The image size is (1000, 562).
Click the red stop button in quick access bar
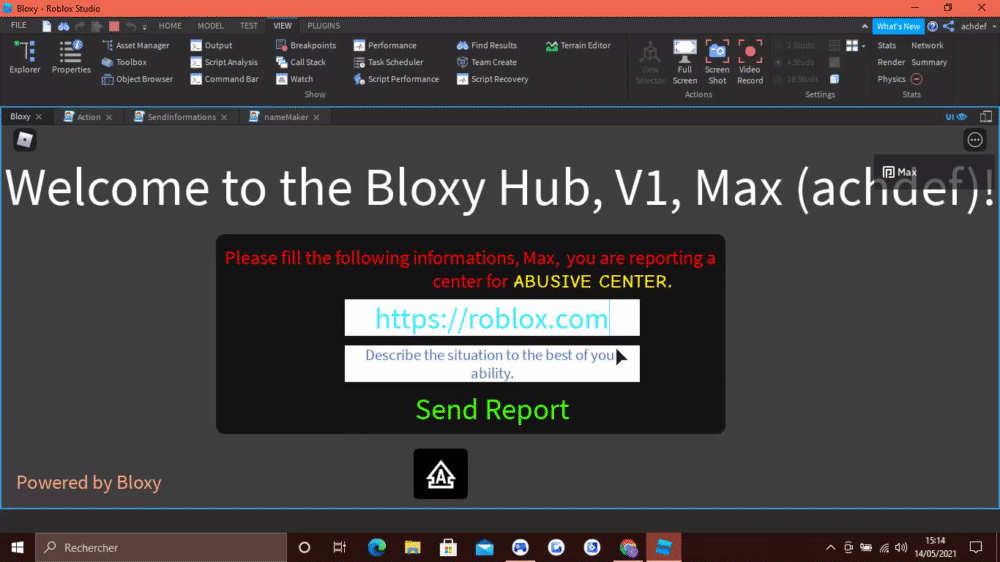click(114, 26)
